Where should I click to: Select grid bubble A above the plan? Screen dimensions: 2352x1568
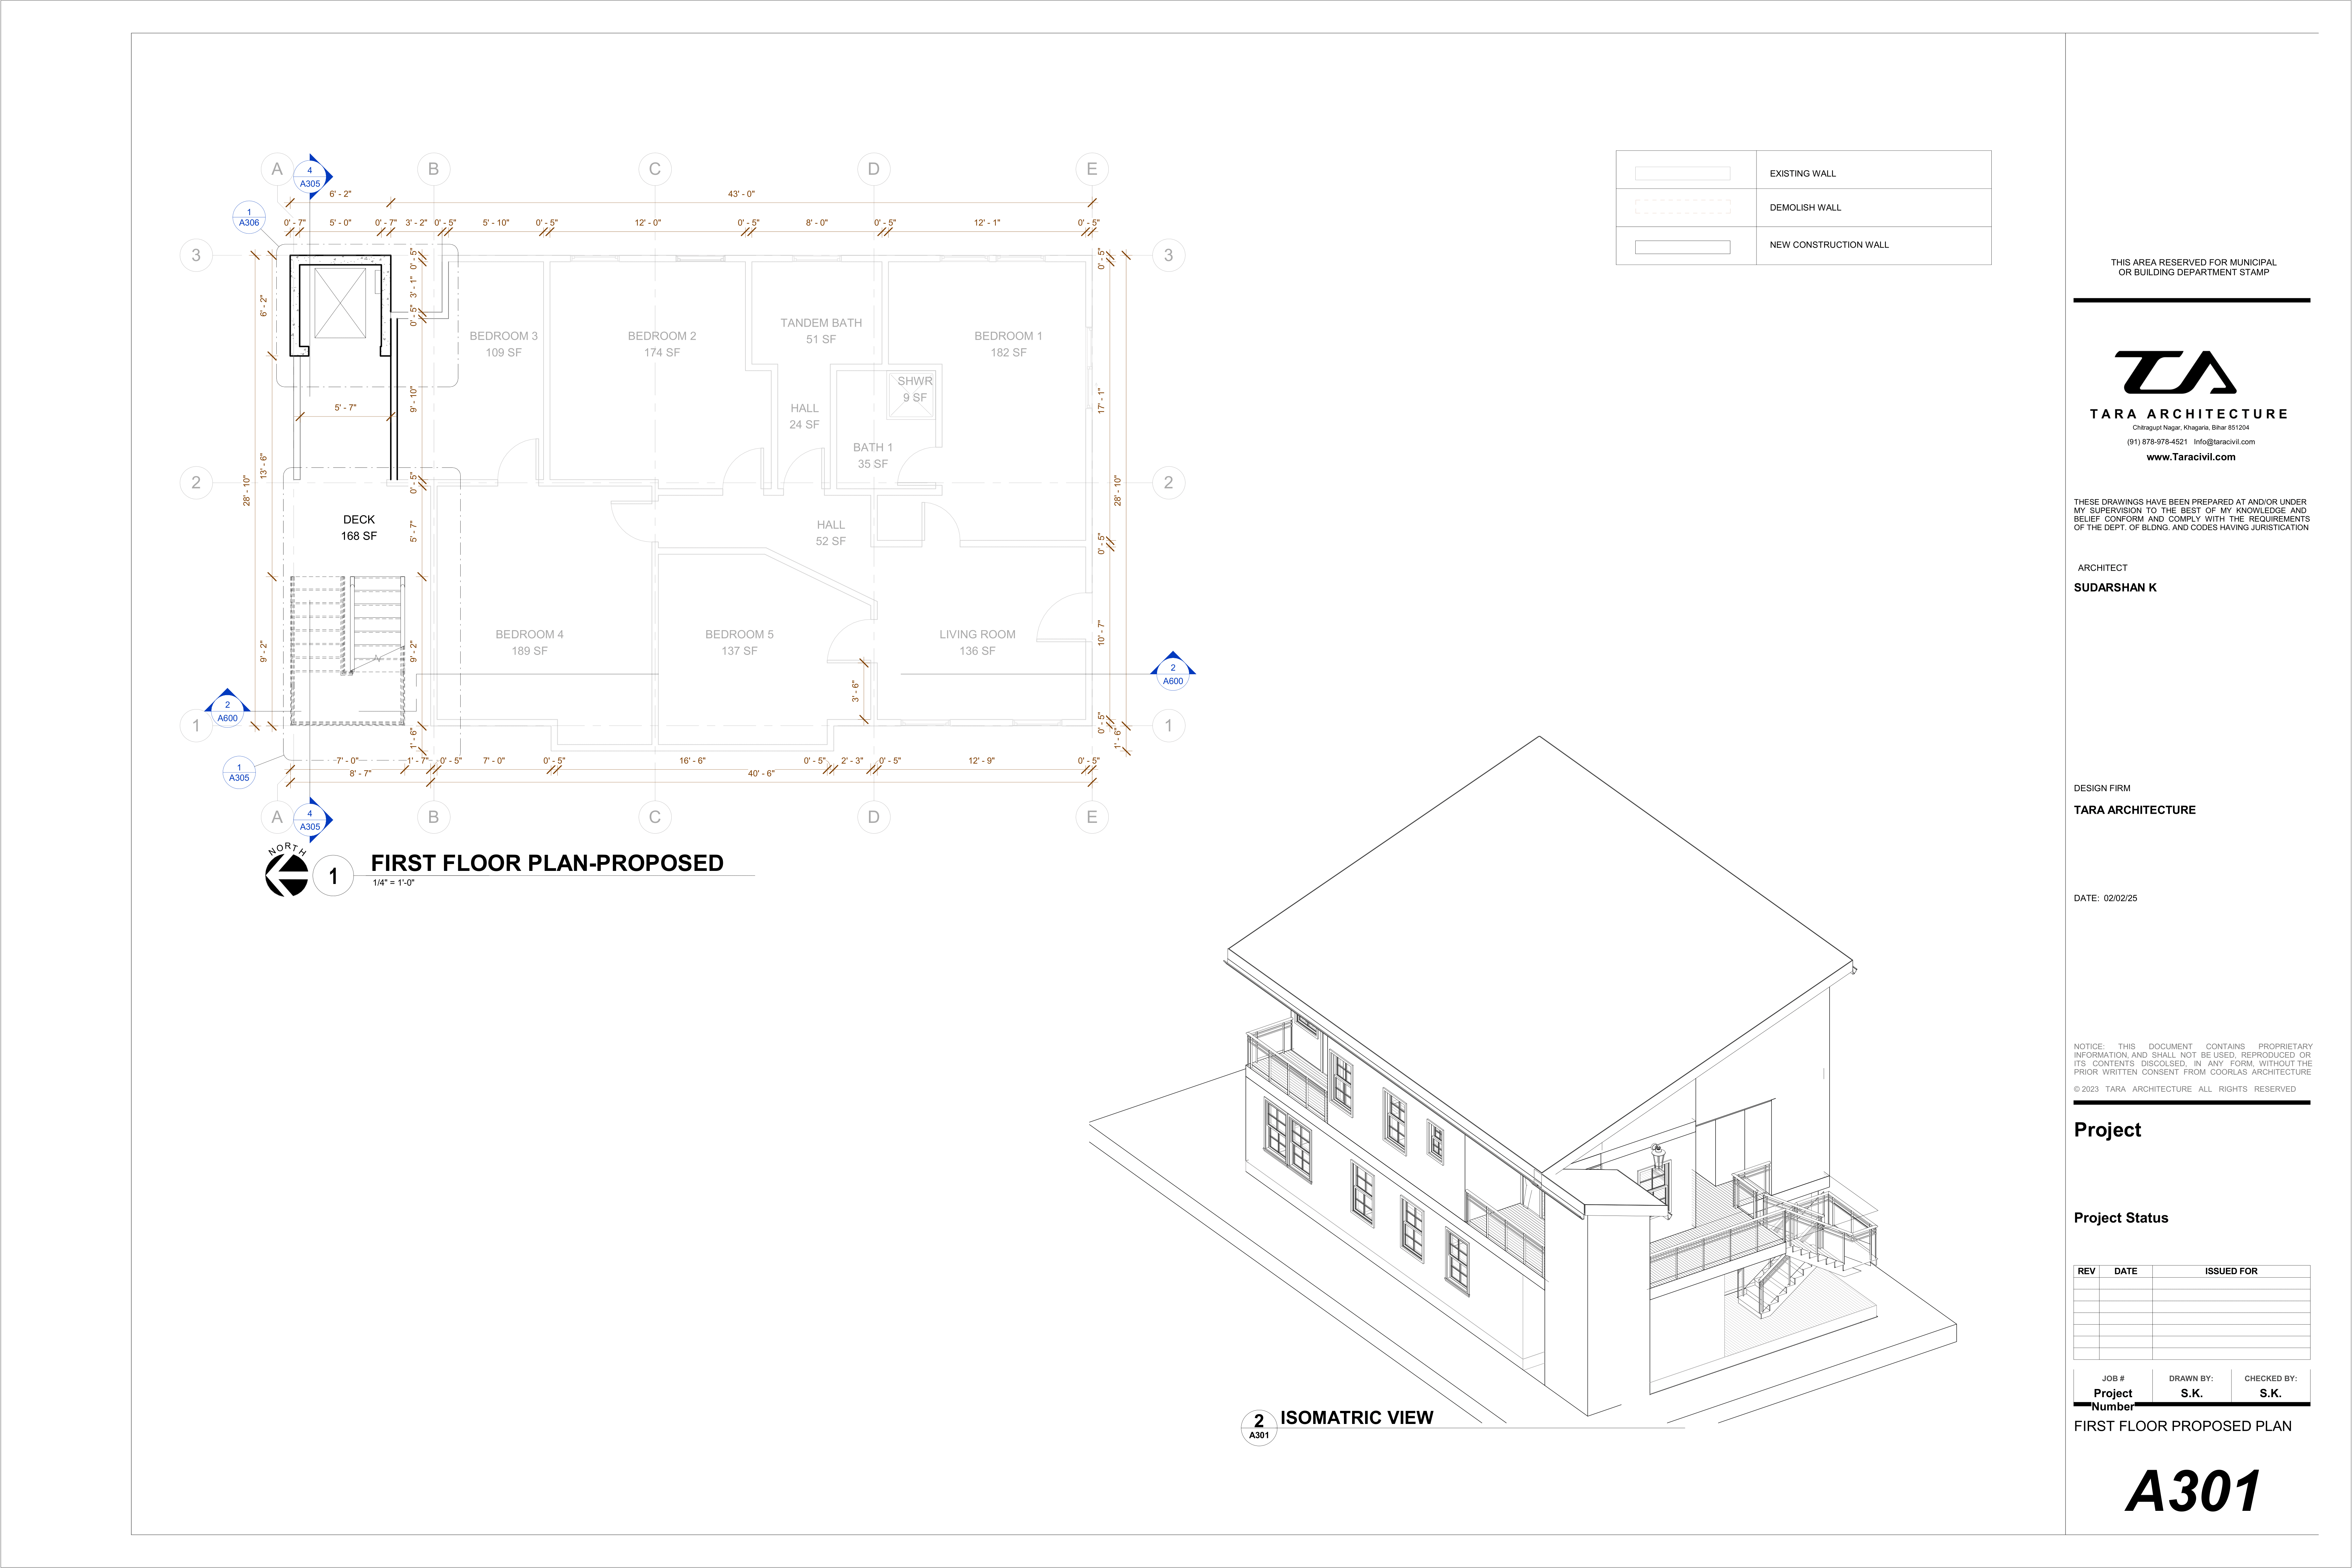coord(277,169)
